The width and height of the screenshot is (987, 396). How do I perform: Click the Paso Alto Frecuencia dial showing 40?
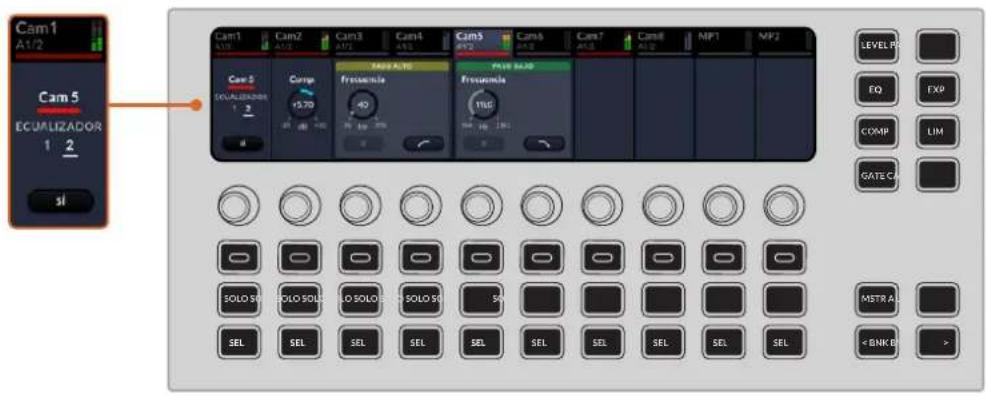363,105
